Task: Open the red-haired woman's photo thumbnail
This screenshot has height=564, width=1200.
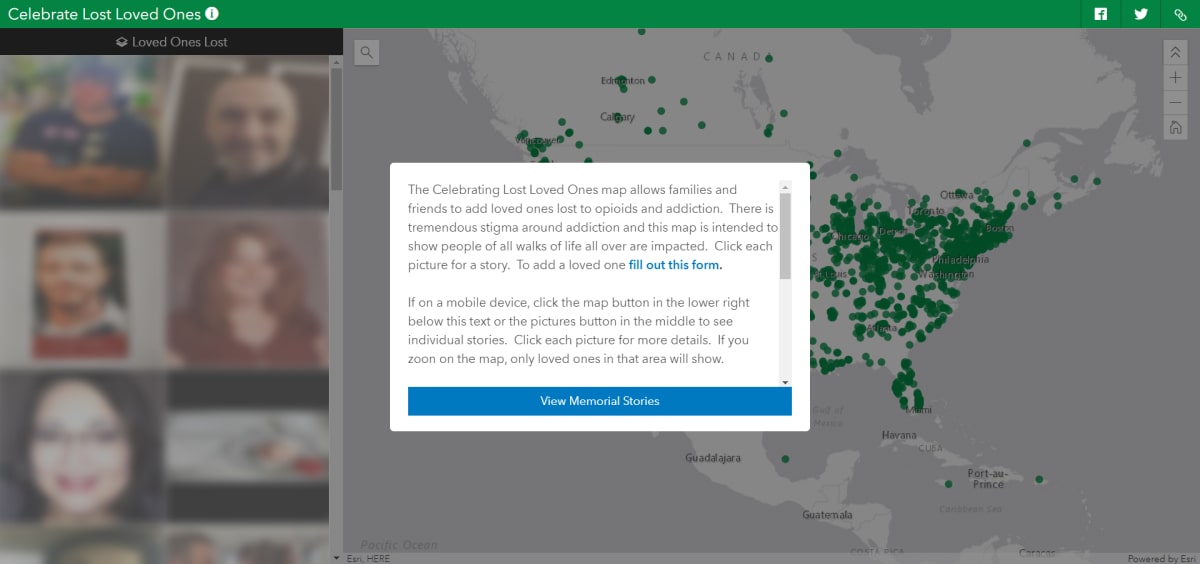Action: [x=247, y=290]
